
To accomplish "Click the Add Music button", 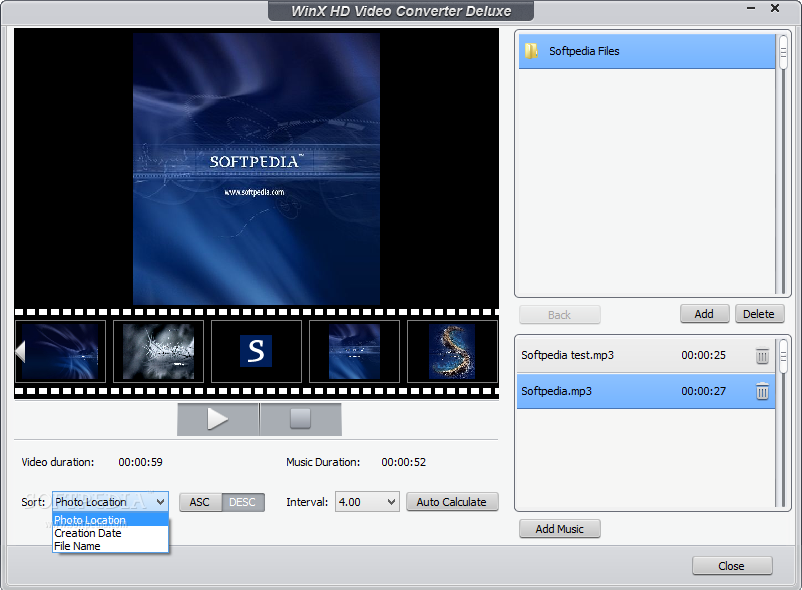I will [560, 529].
